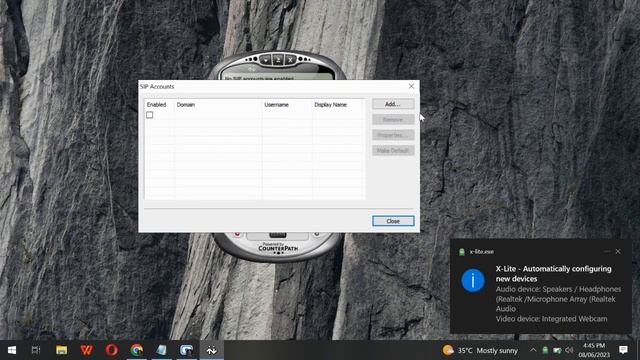Dismiss the x-lite.exe notification with its X
The width and height of the screenshot is (640, 360).
(618, 251)
